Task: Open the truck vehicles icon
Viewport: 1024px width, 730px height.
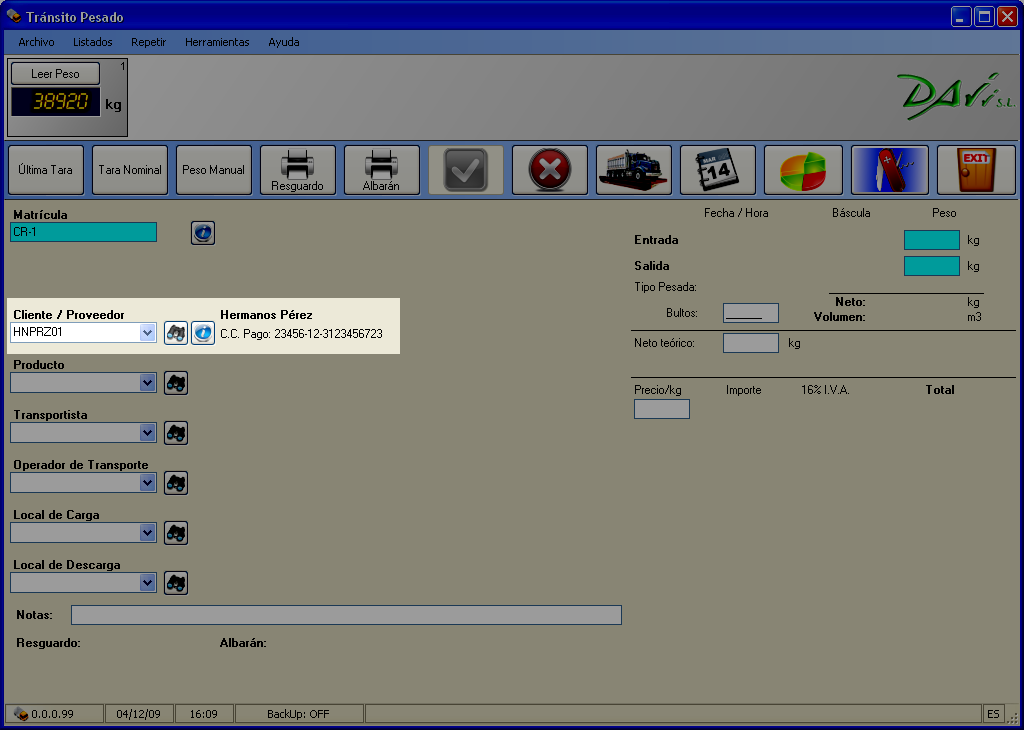Action: 633,170
